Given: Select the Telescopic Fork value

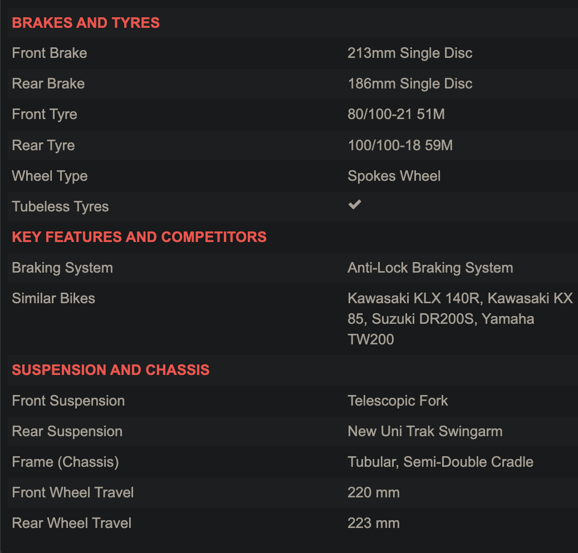Looking at the screenshot, I should tap(398, 401).
